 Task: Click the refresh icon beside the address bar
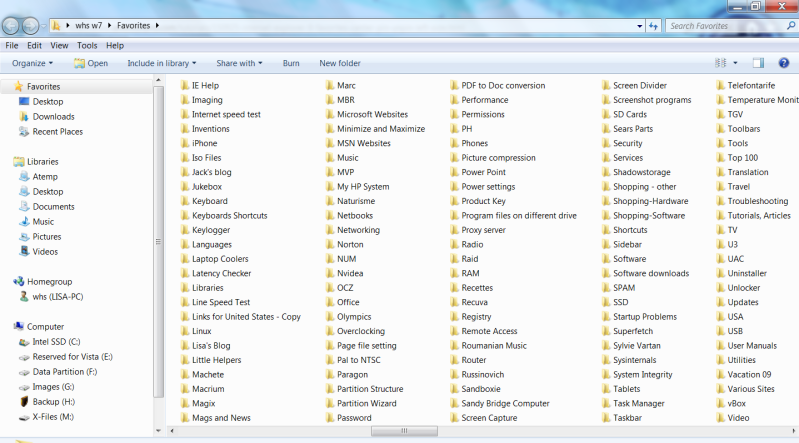click(653, 26)
